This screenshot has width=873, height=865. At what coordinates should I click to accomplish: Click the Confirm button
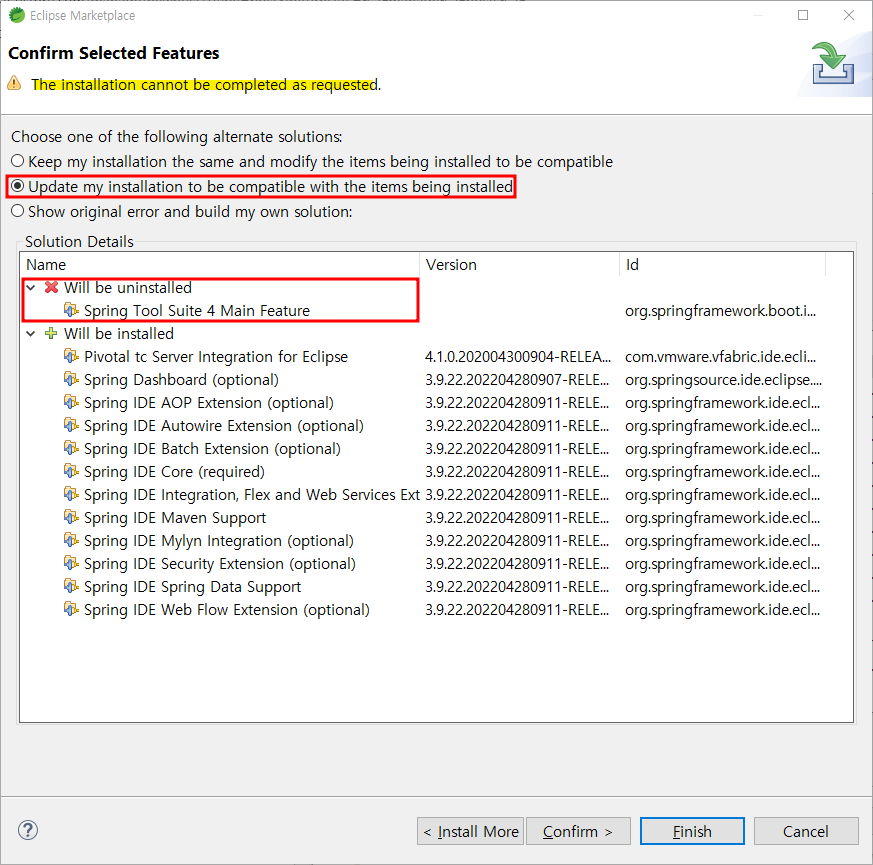[x=578, y=831]
